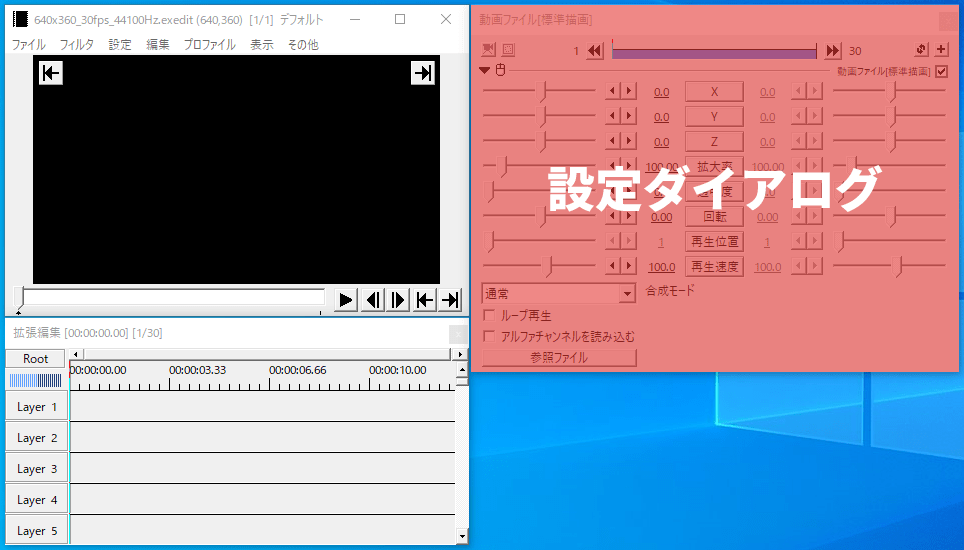
Task: Click the 00:00:03.33 mark on time ruler
Action: [x=197, y=371]
